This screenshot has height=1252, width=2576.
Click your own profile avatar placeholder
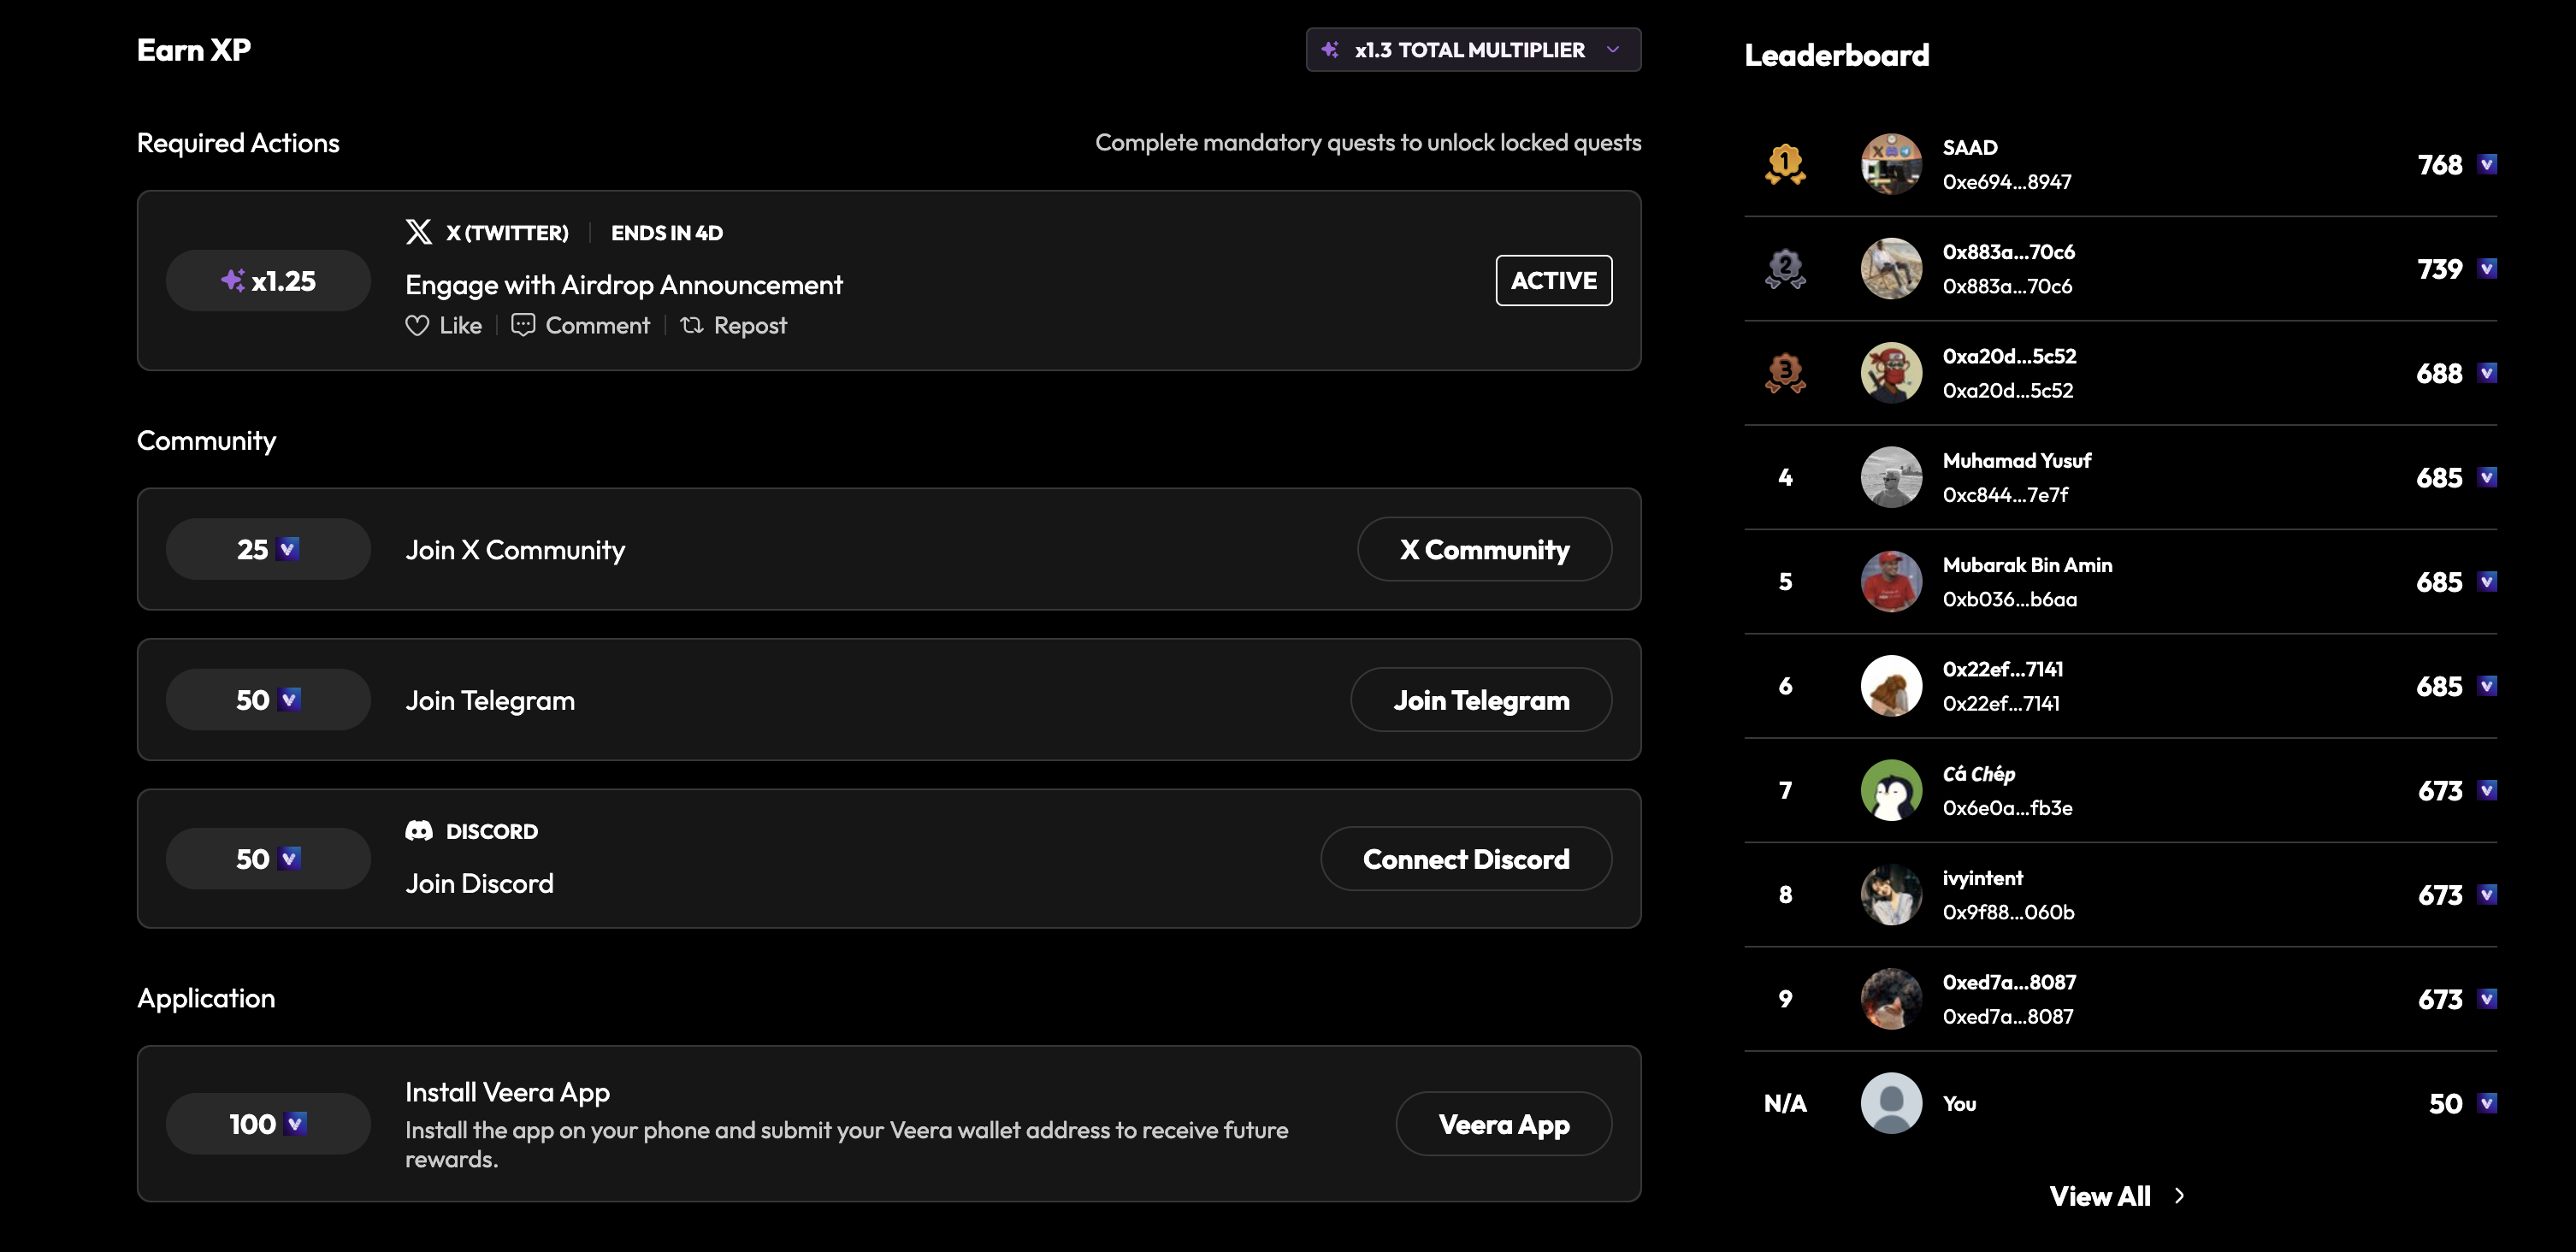pos(1891,1103)
